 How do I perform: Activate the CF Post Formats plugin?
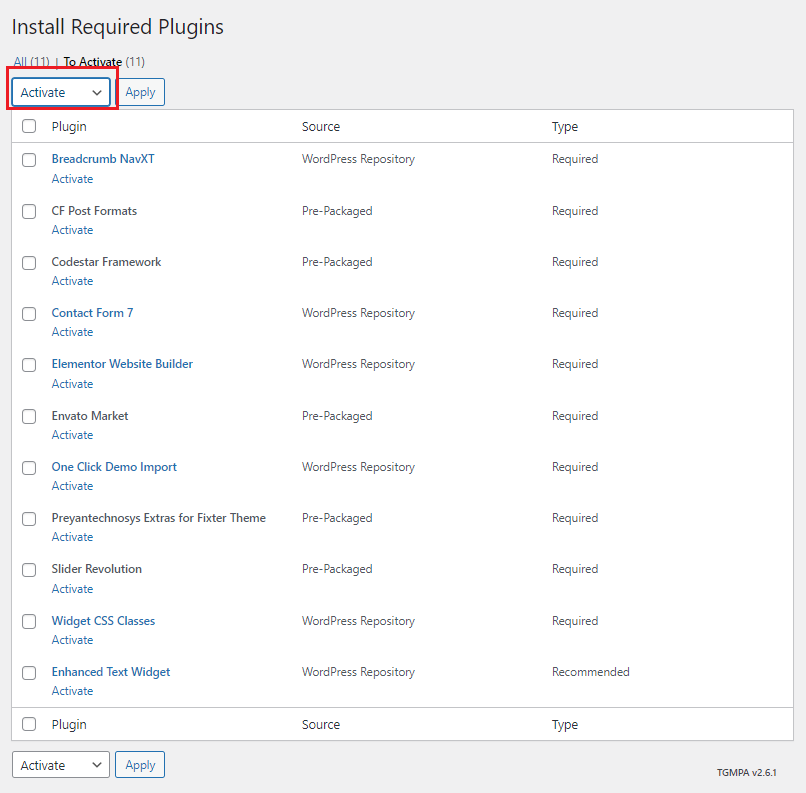pos(72,230)
